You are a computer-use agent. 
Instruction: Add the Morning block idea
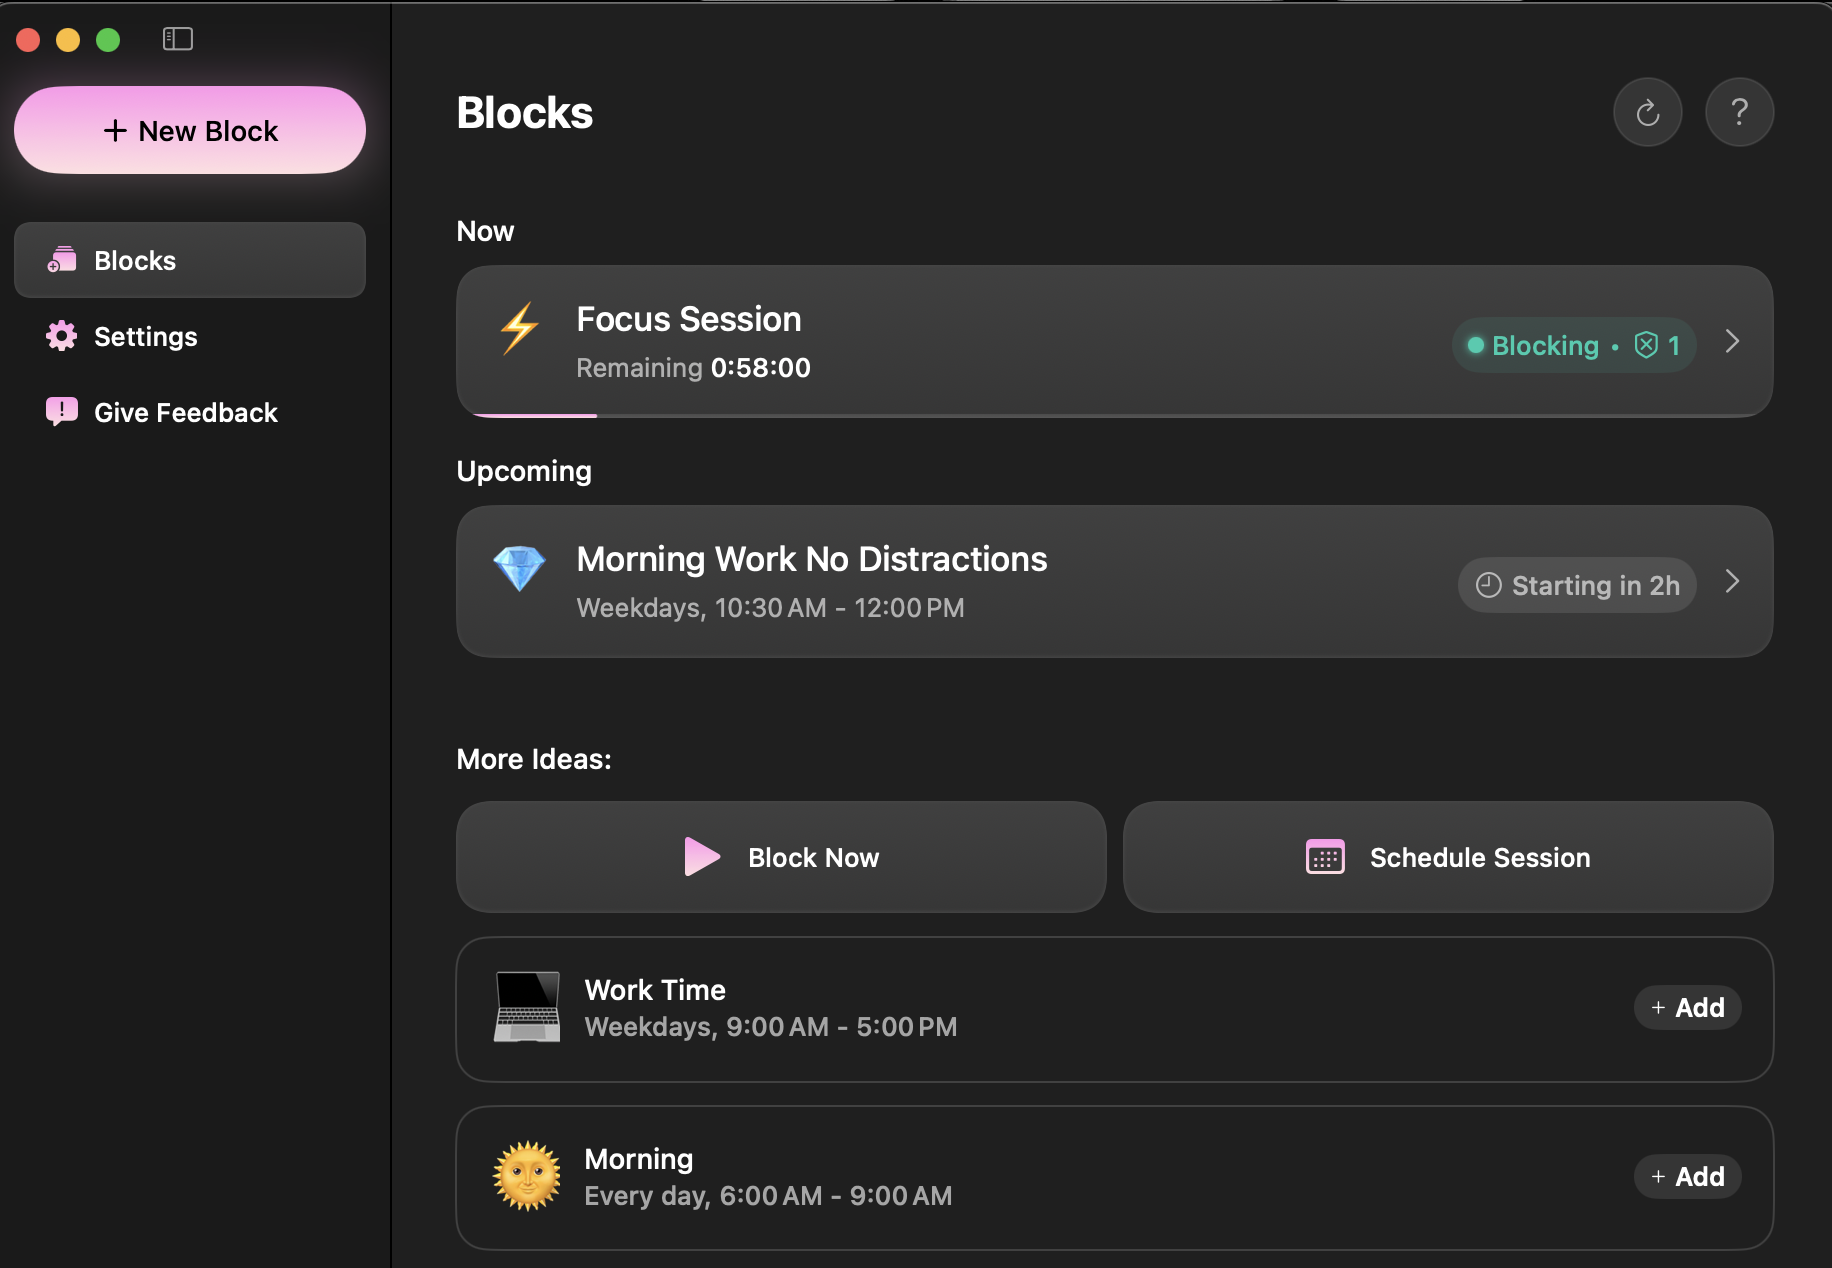point(1688,1176)
